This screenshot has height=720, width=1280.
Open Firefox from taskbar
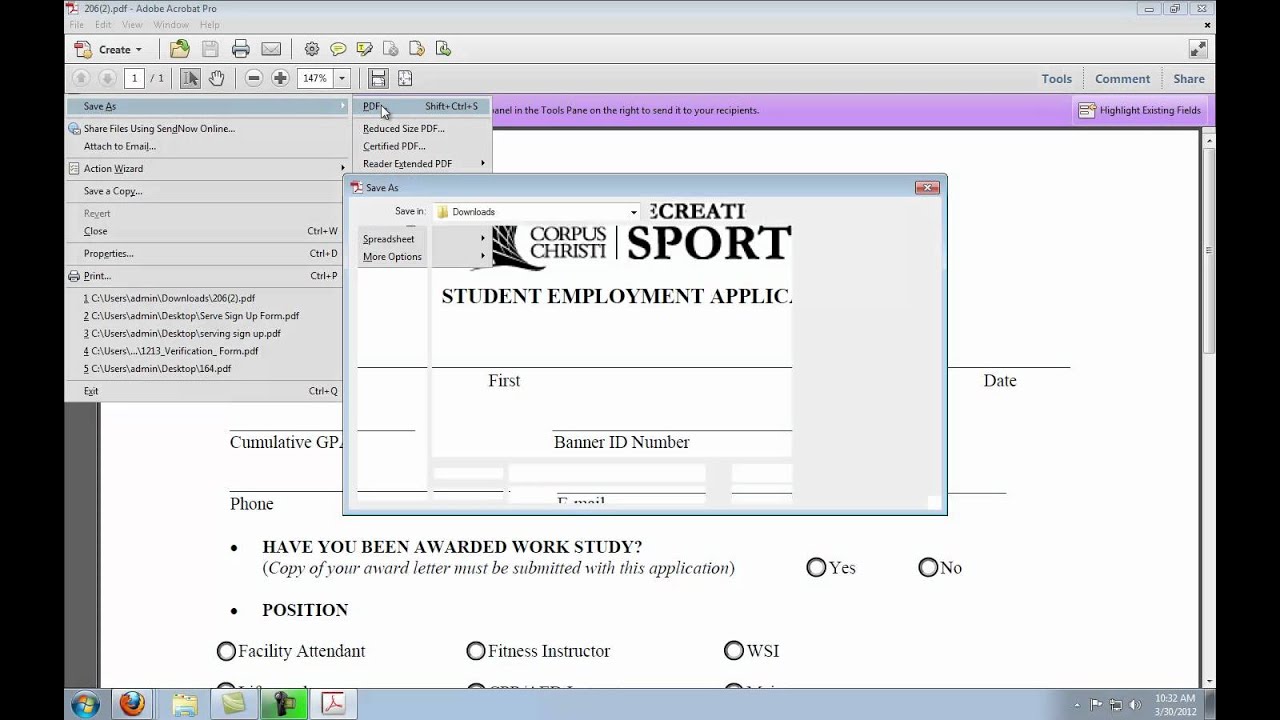click(132, 704)
